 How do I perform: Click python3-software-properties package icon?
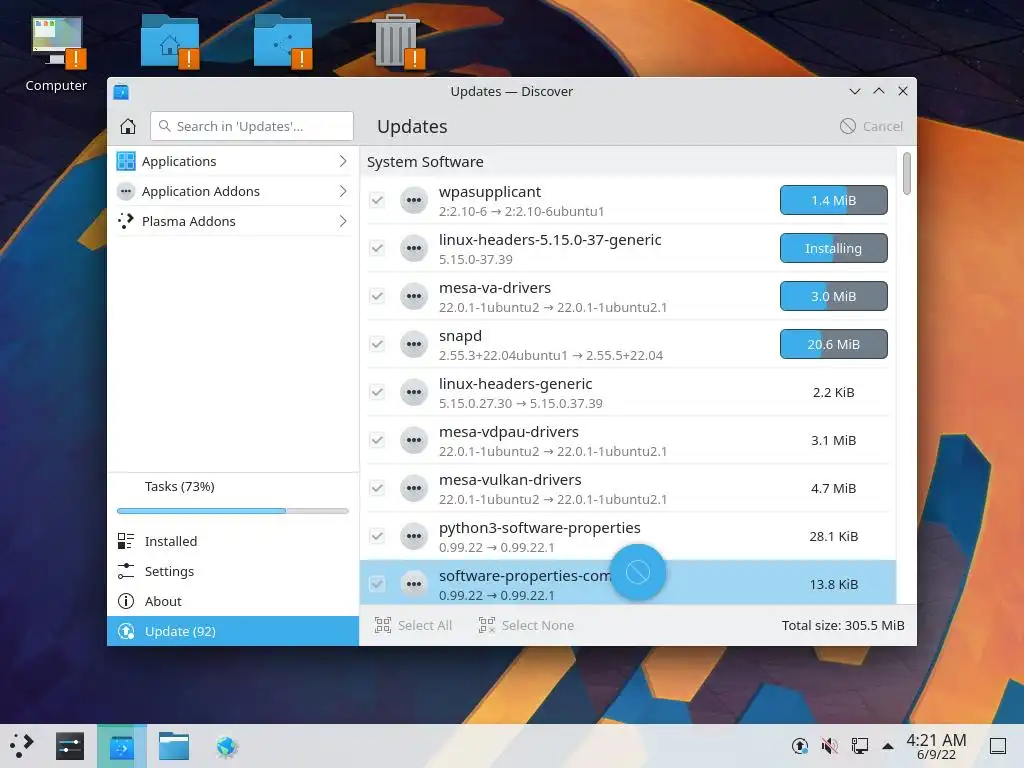click(414, 536)
